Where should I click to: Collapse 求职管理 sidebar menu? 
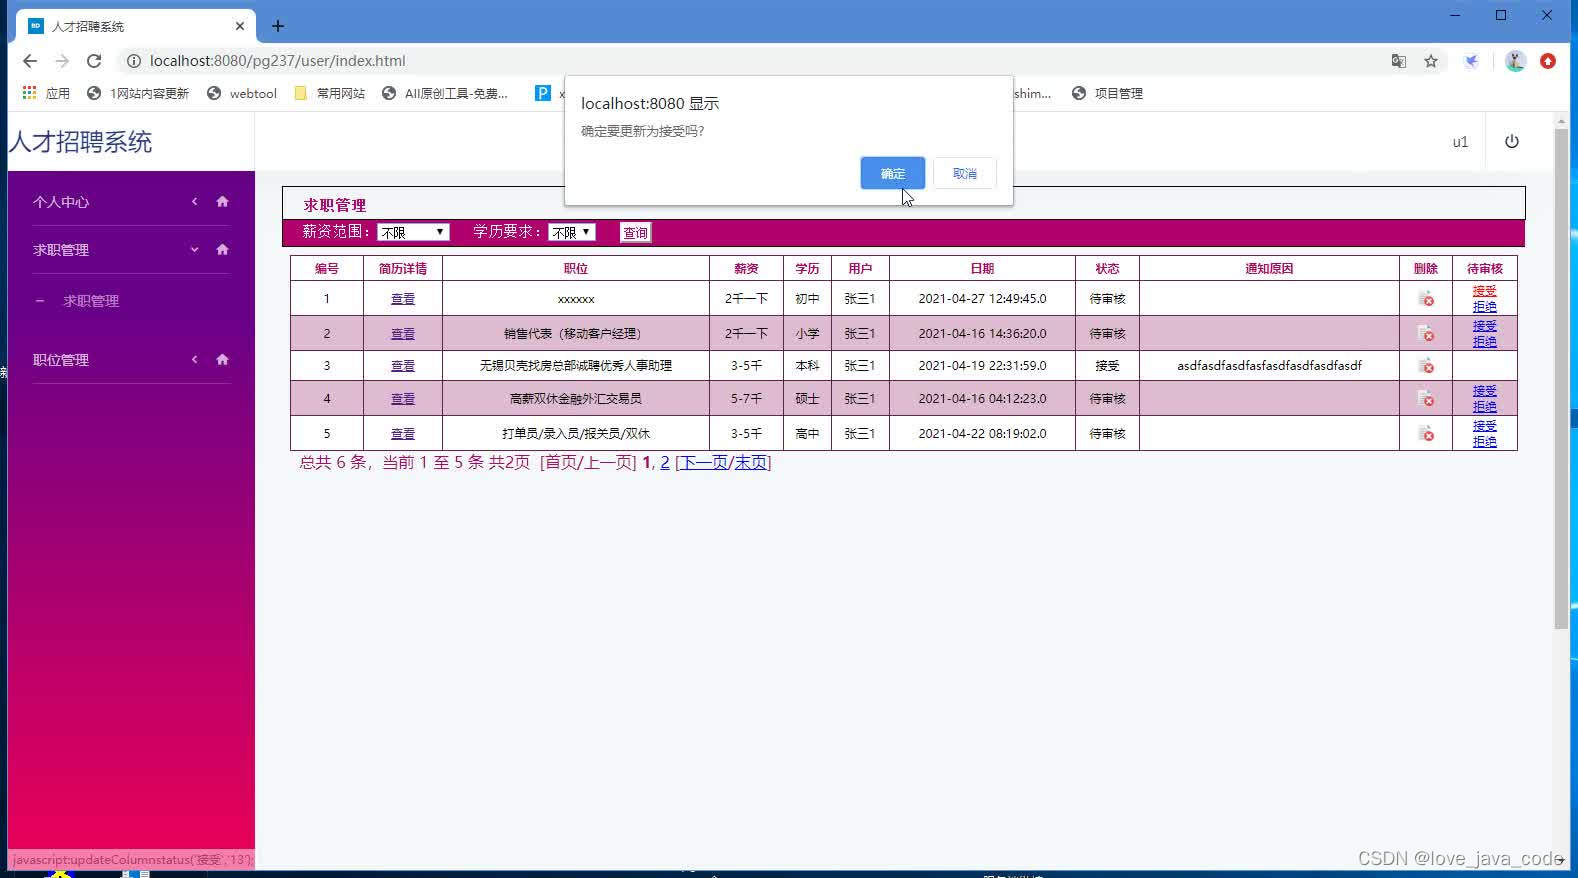(x=61, y=250)
